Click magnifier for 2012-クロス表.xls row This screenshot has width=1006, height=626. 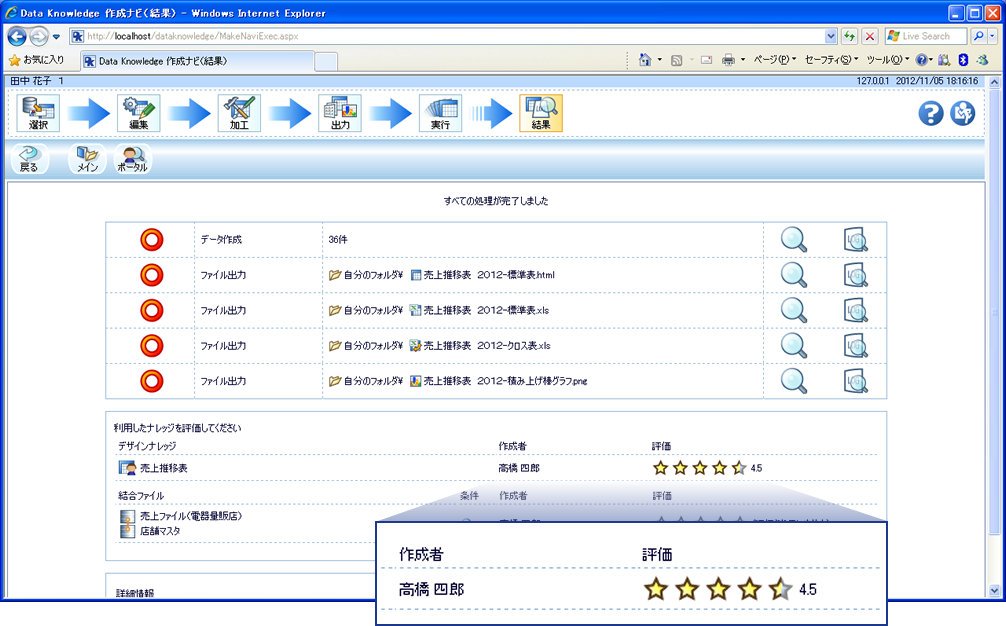(x=794, y=345)
